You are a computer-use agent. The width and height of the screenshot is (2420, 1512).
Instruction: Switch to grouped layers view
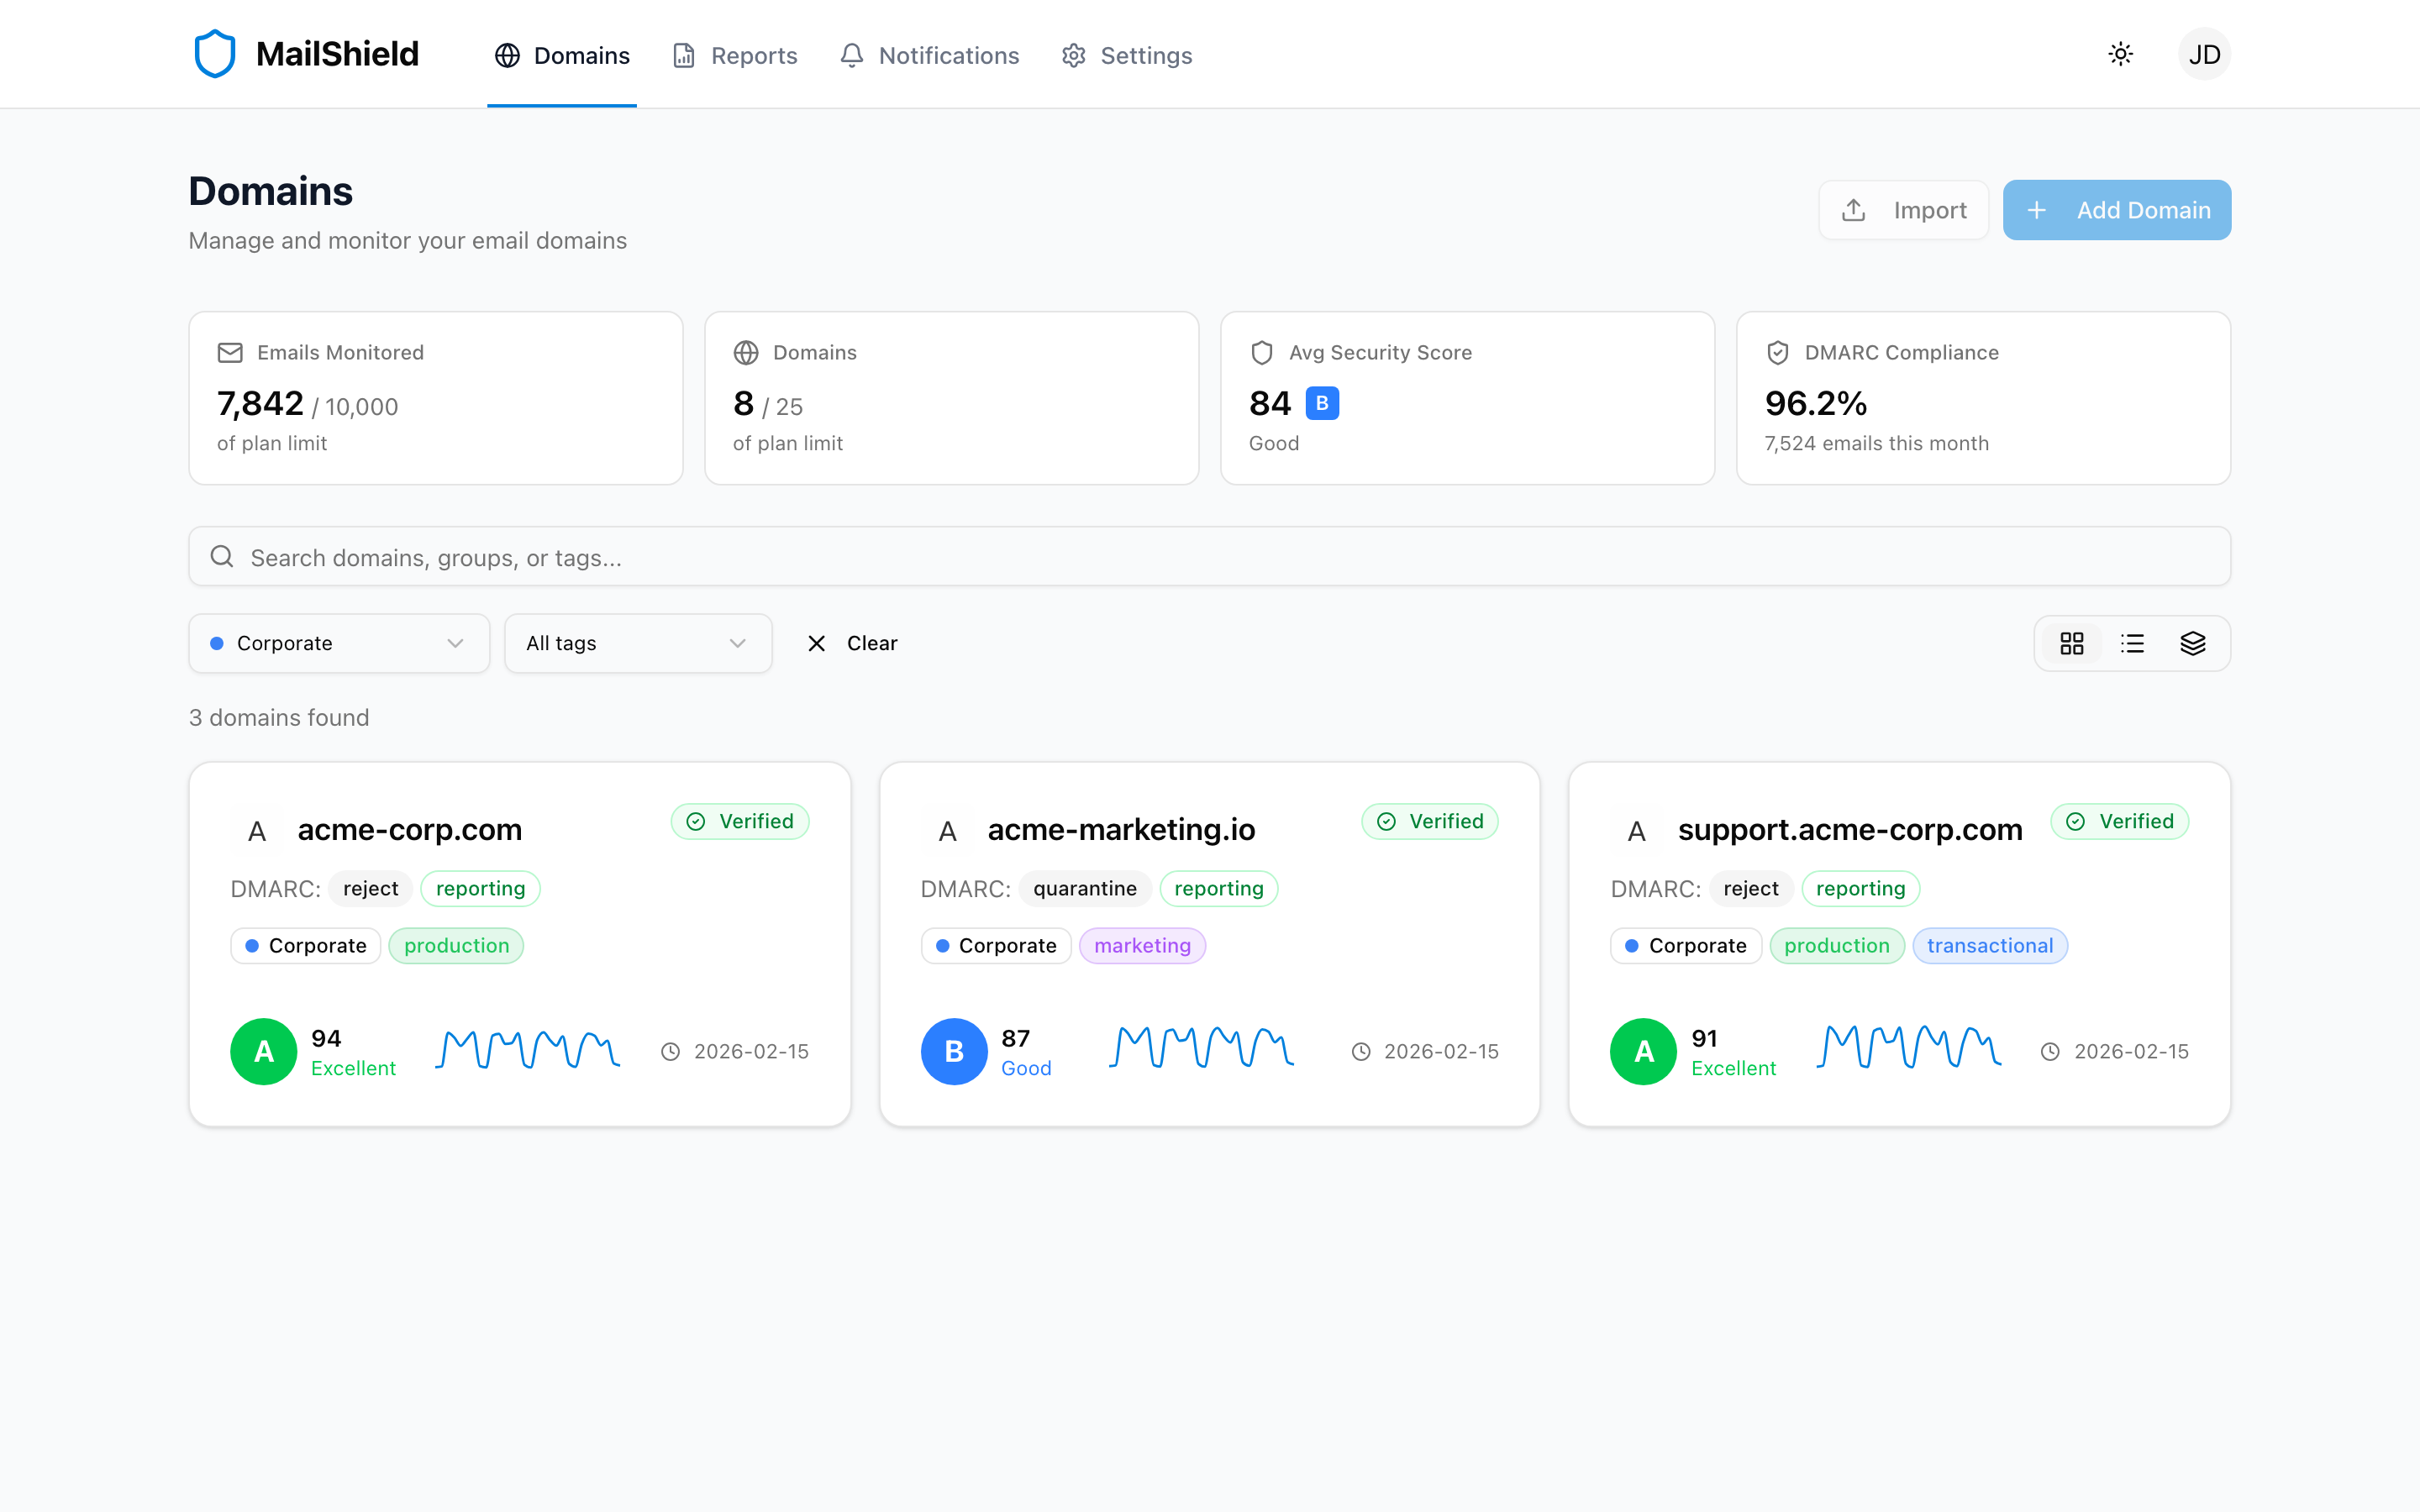(2192, 643)
